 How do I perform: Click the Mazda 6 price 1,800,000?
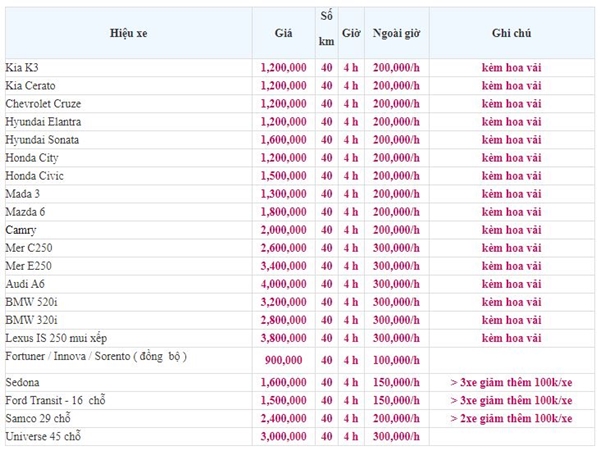pos(284,212)
